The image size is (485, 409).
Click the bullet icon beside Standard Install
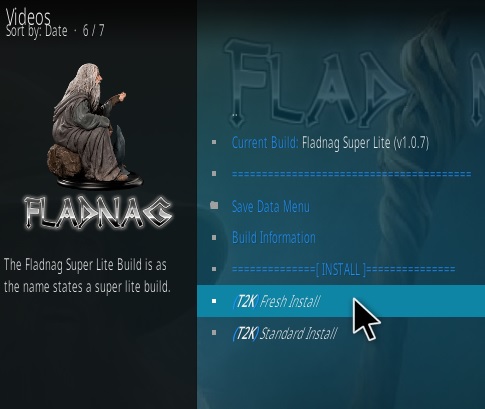pos(214,333)
